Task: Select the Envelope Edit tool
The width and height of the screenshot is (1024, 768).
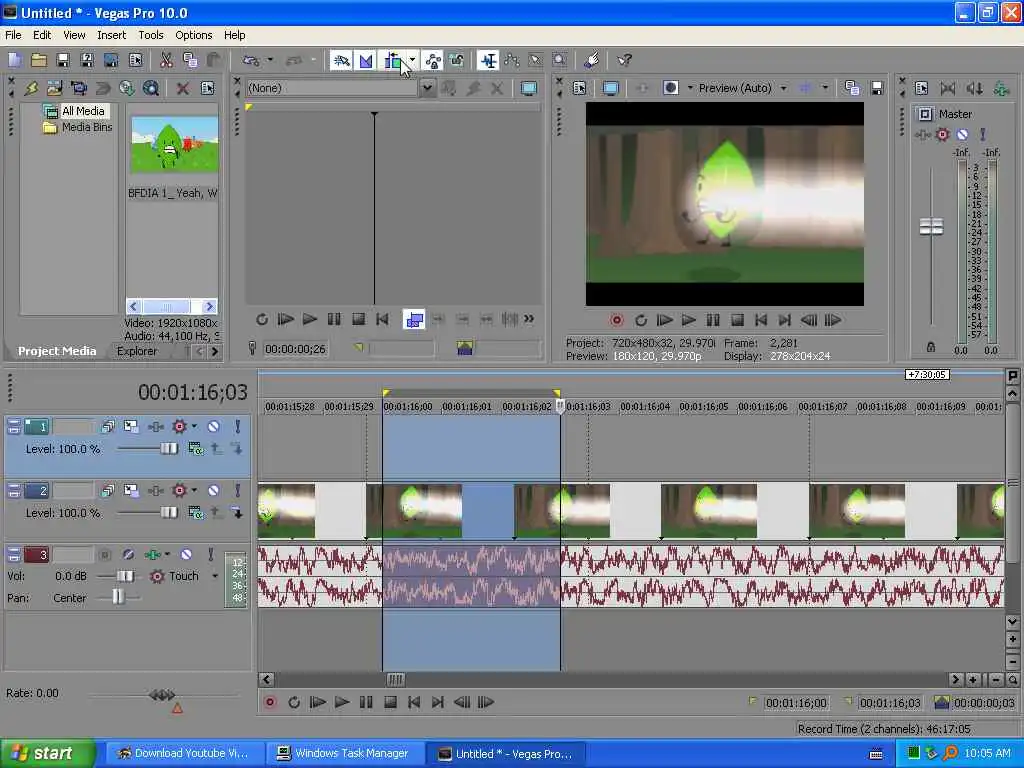Action: point(511,61)
